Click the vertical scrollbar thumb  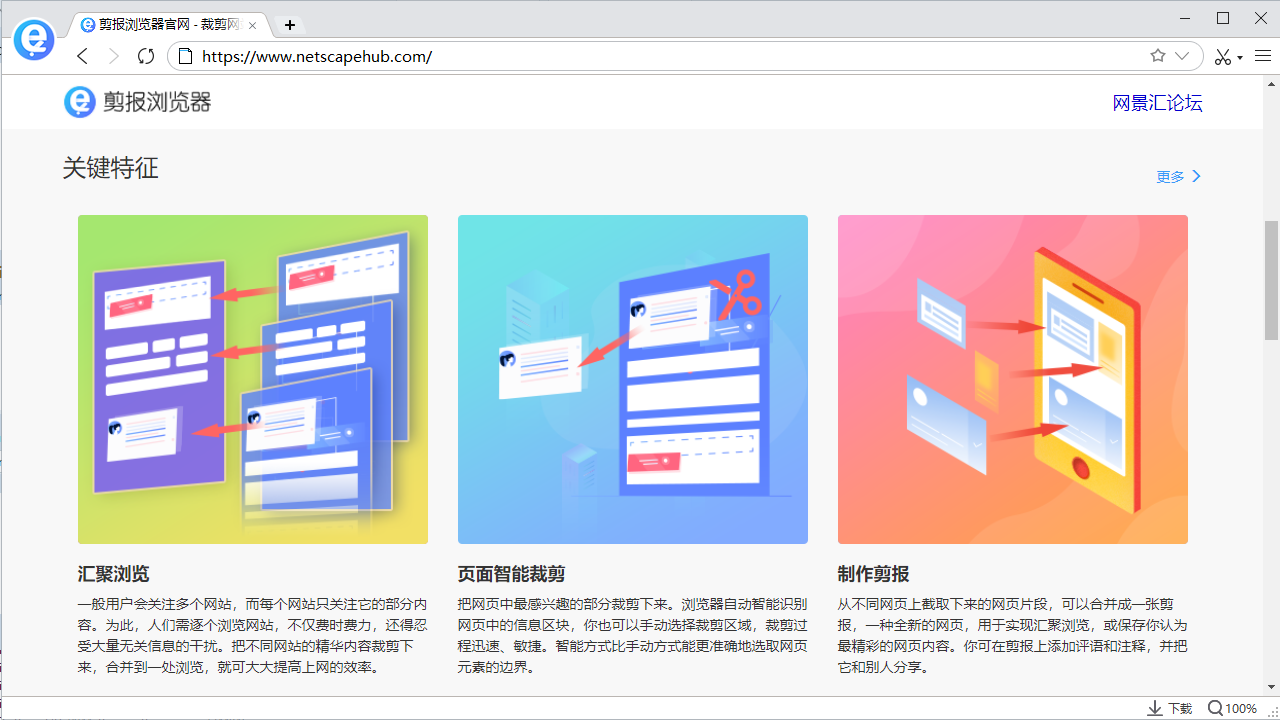(x=1271, y=280)
